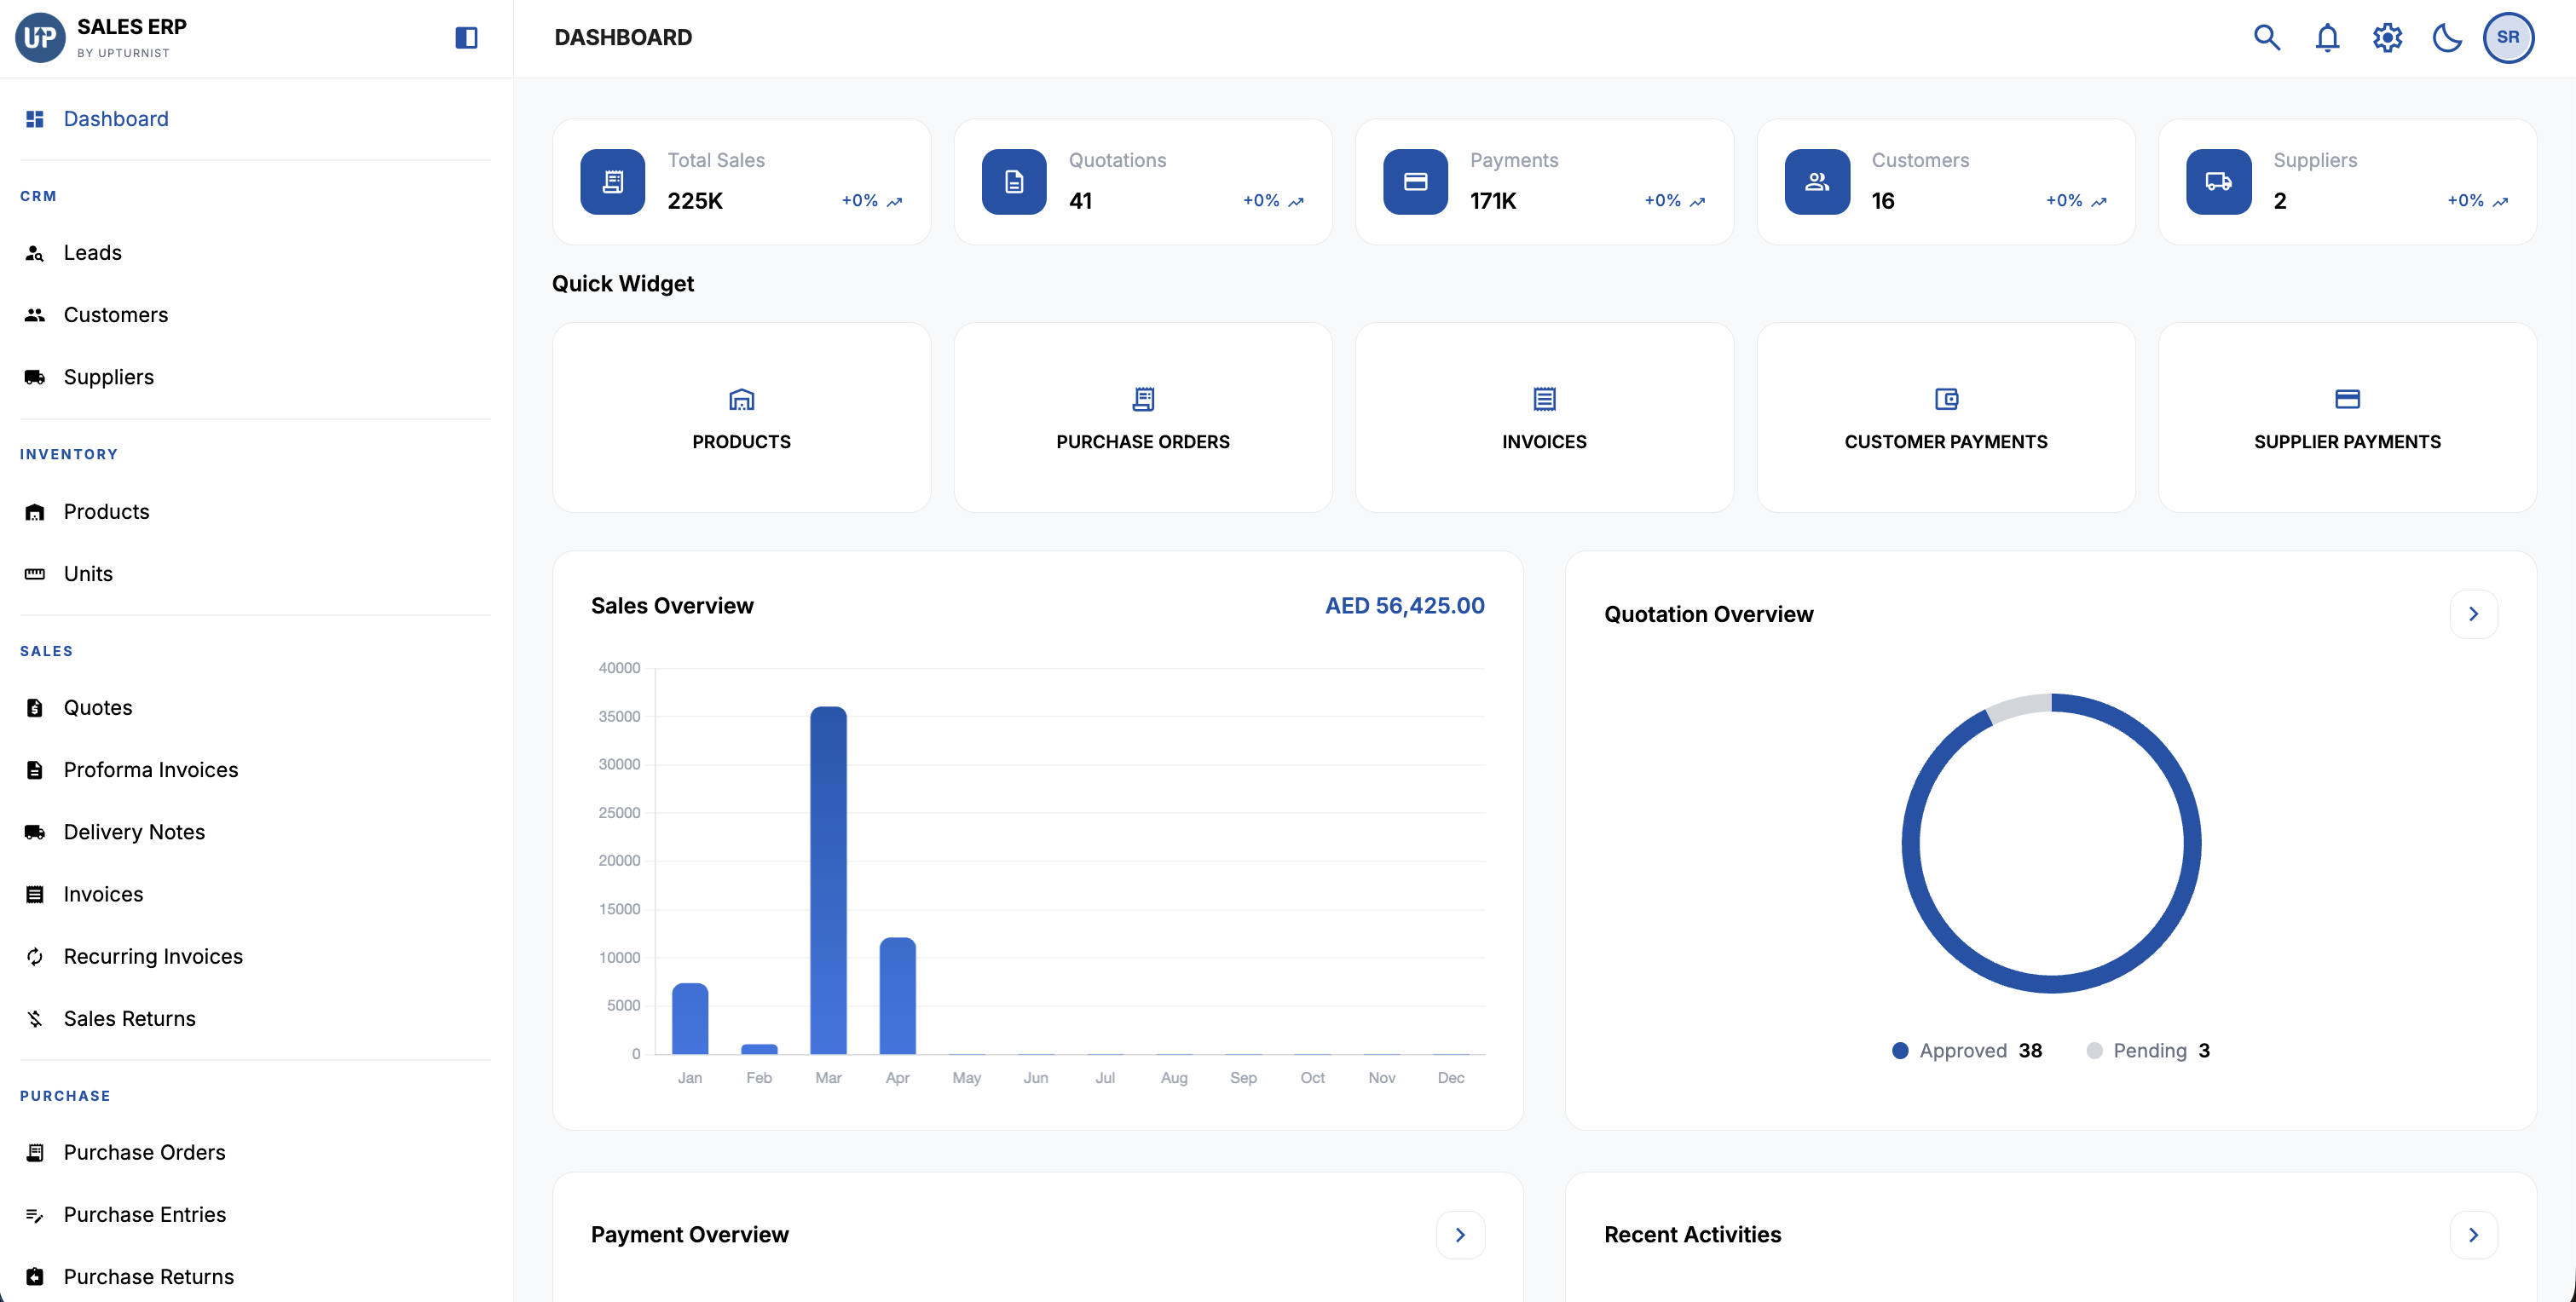Open Units in the sidebar

point(255,574)
